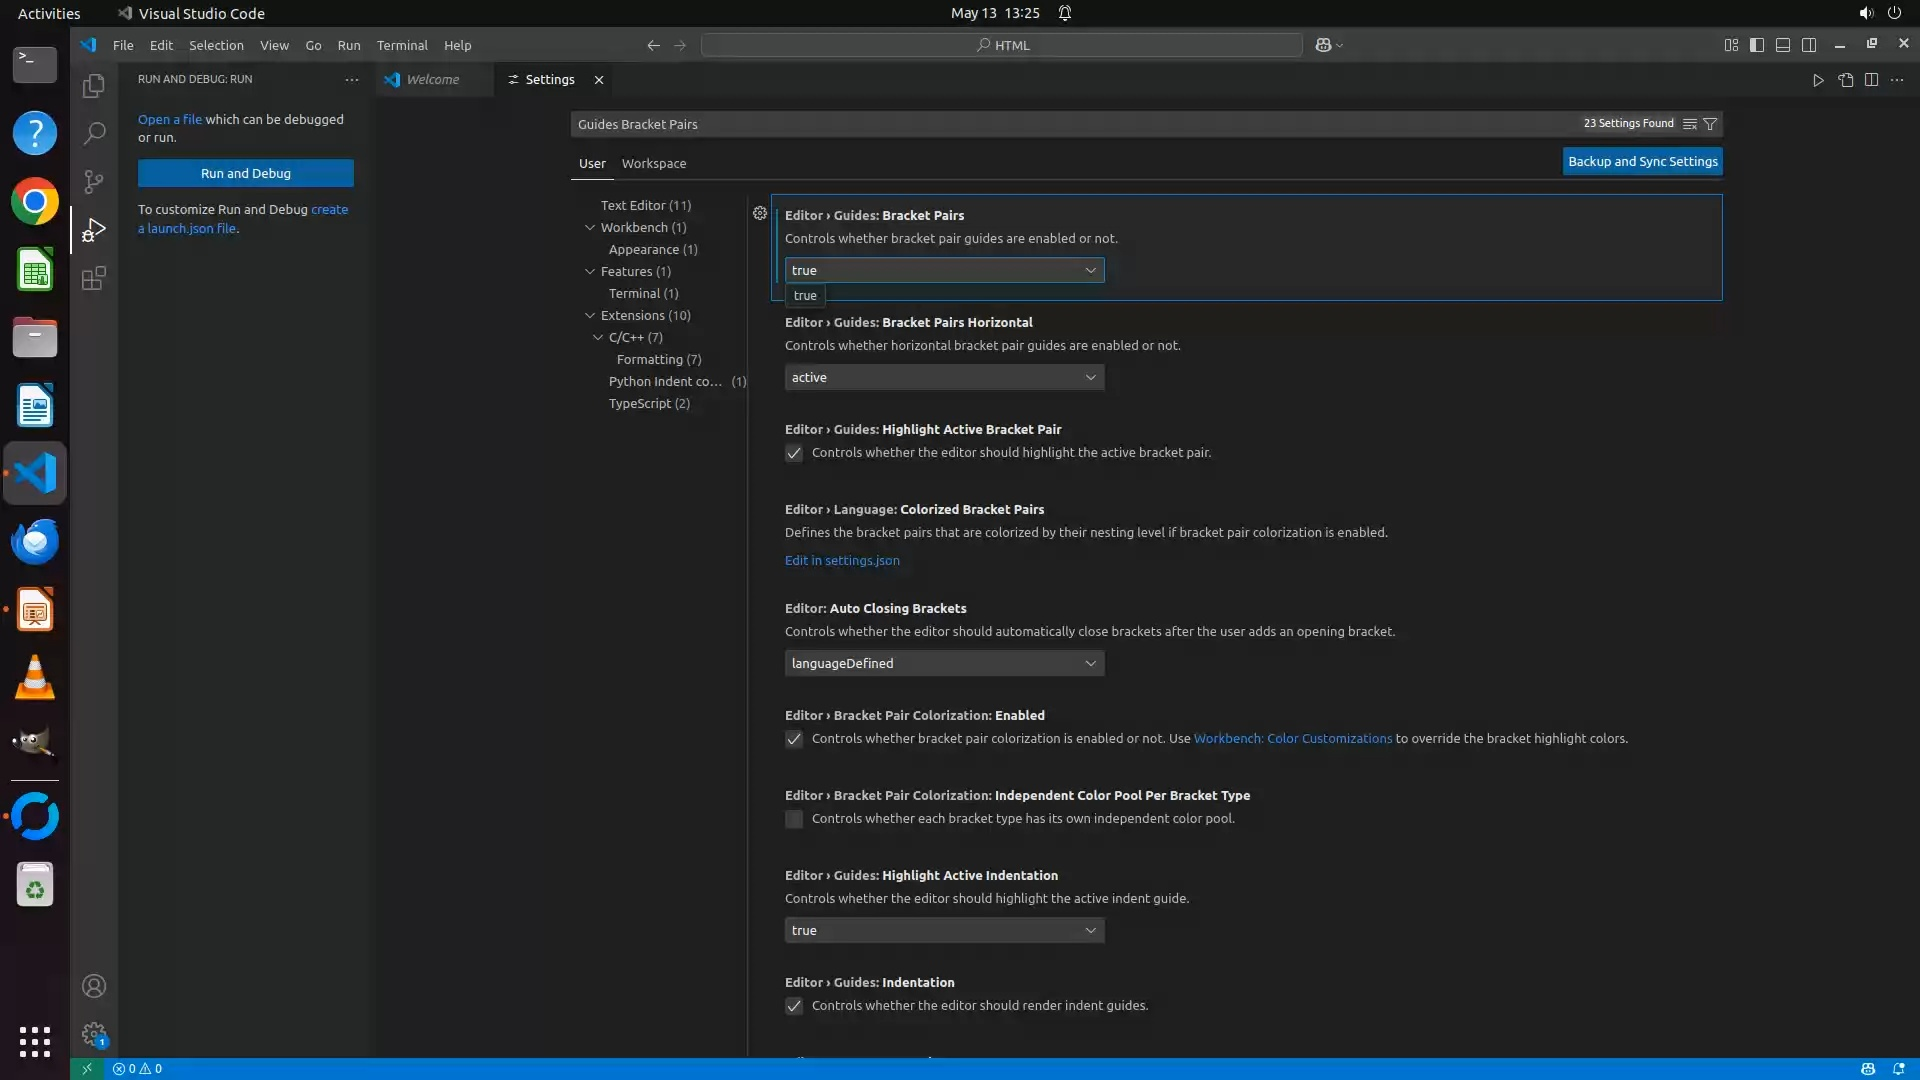Open Auto Closing Brackets languageDefined dropdown

[x=944, y=663]
